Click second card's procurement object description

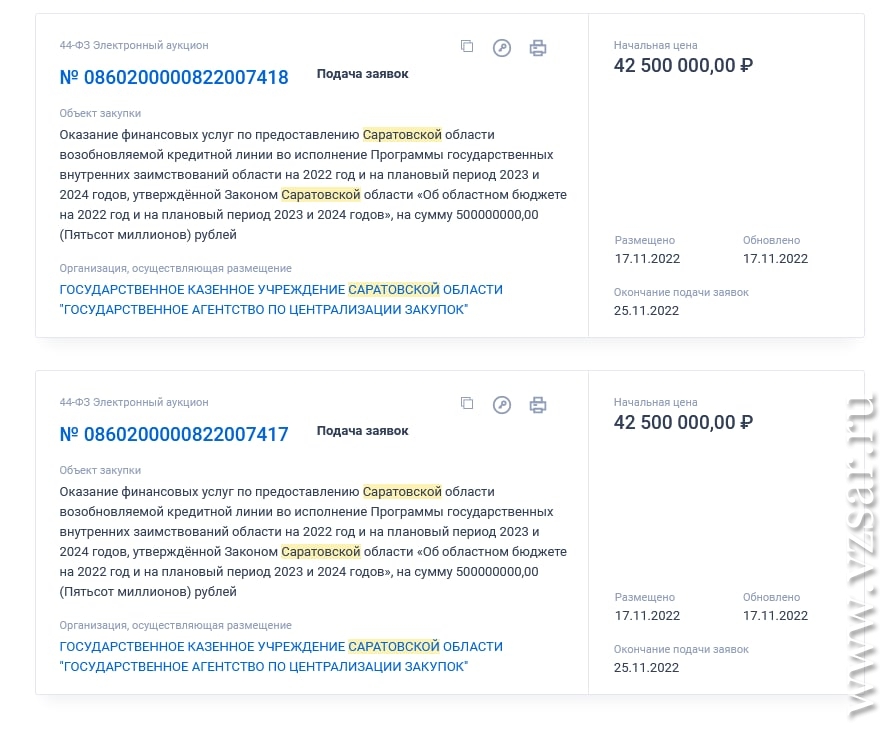(313, 541)
